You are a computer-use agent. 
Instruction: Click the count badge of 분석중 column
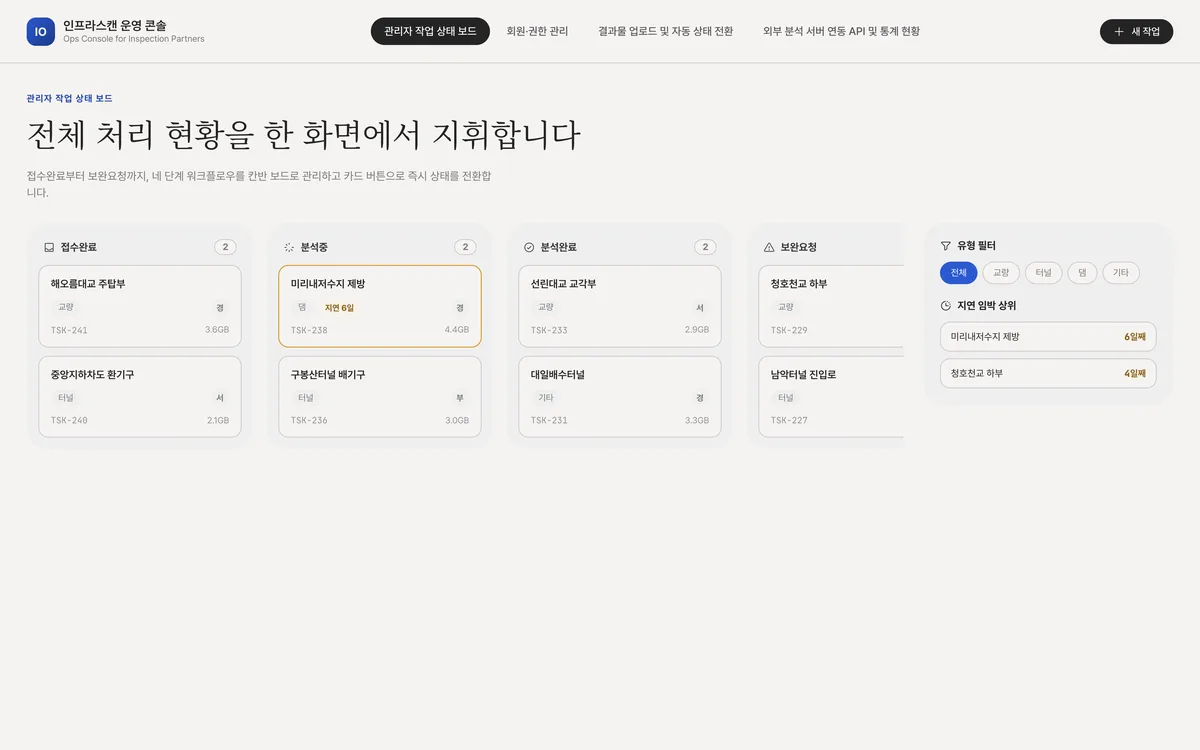pyautogui.click(x=465, y=247)
